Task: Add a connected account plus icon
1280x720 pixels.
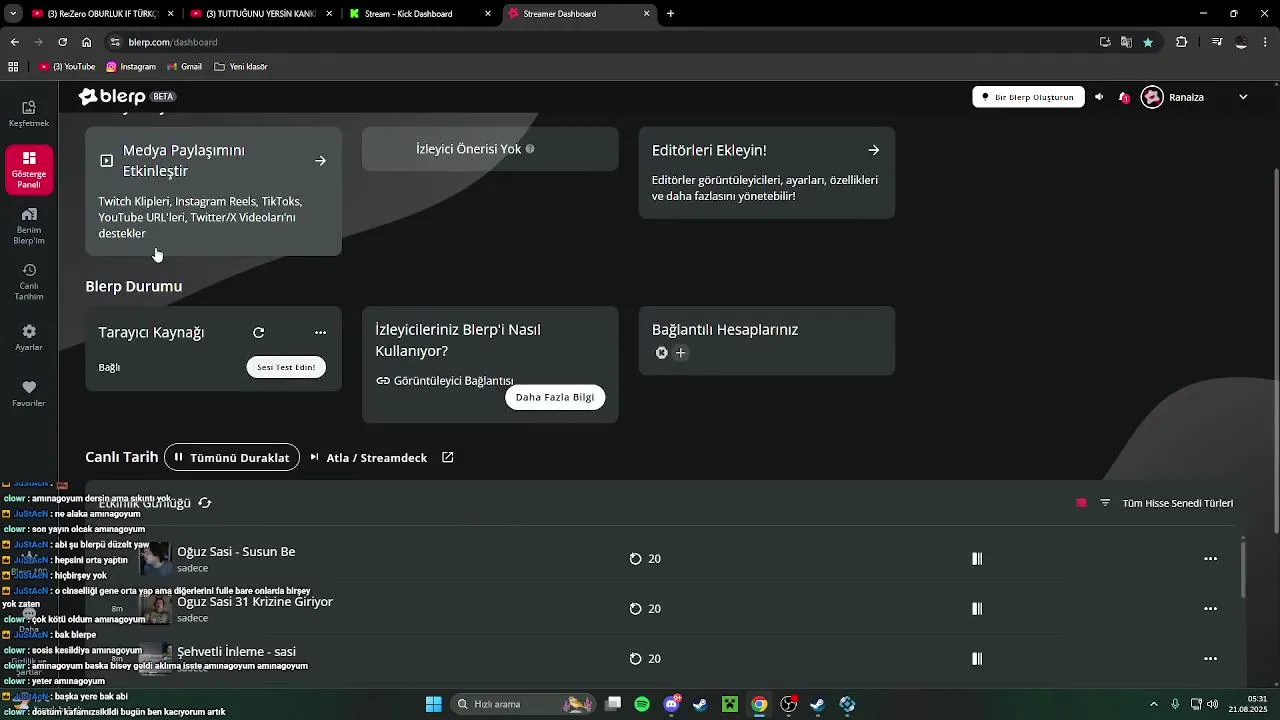Action: [681, 353]
